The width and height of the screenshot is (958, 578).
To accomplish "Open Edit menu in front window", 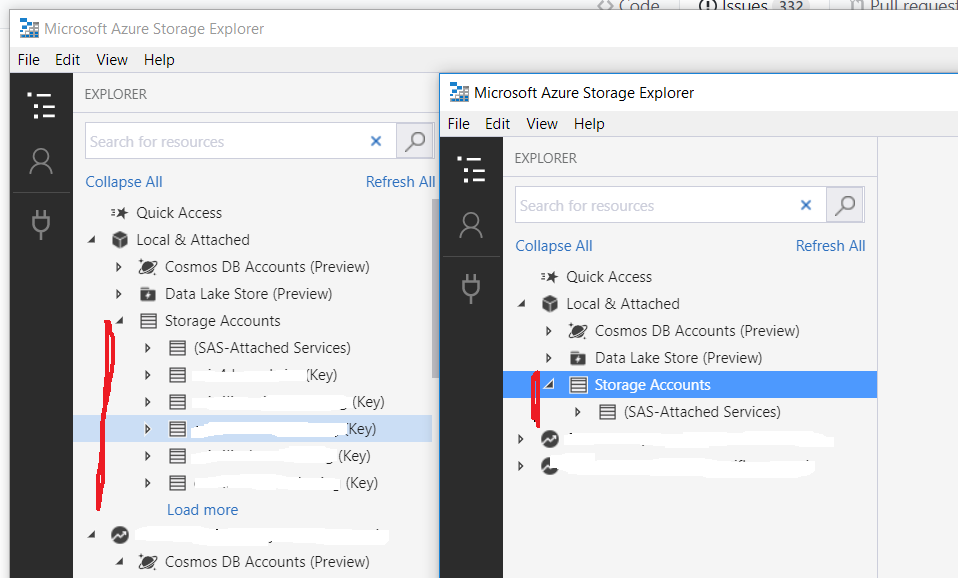I will click(x=497, y=124).
